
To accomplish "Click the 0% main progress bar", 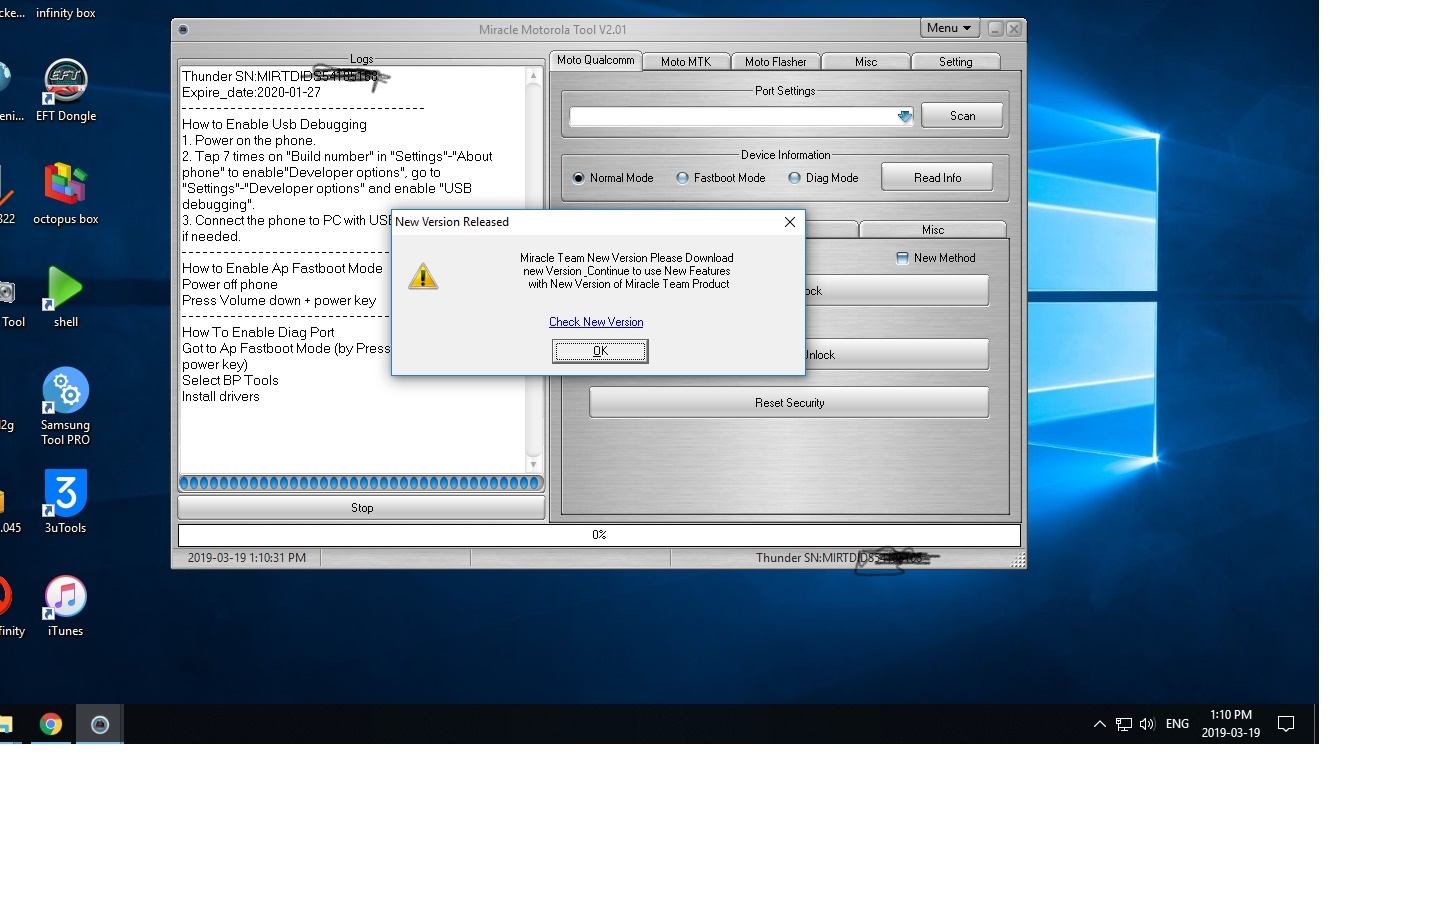I will (599, 535).
